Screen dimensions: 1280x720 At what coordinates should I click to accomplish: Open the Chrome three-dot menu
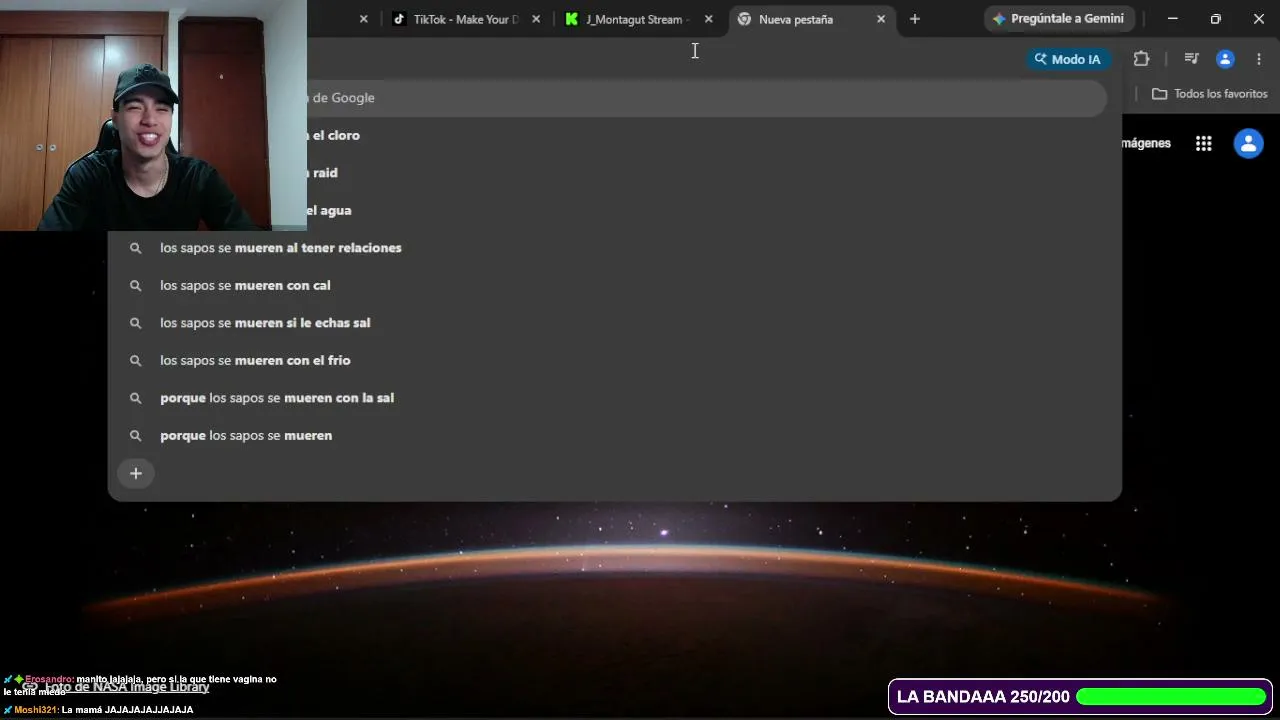[1259, 59]
